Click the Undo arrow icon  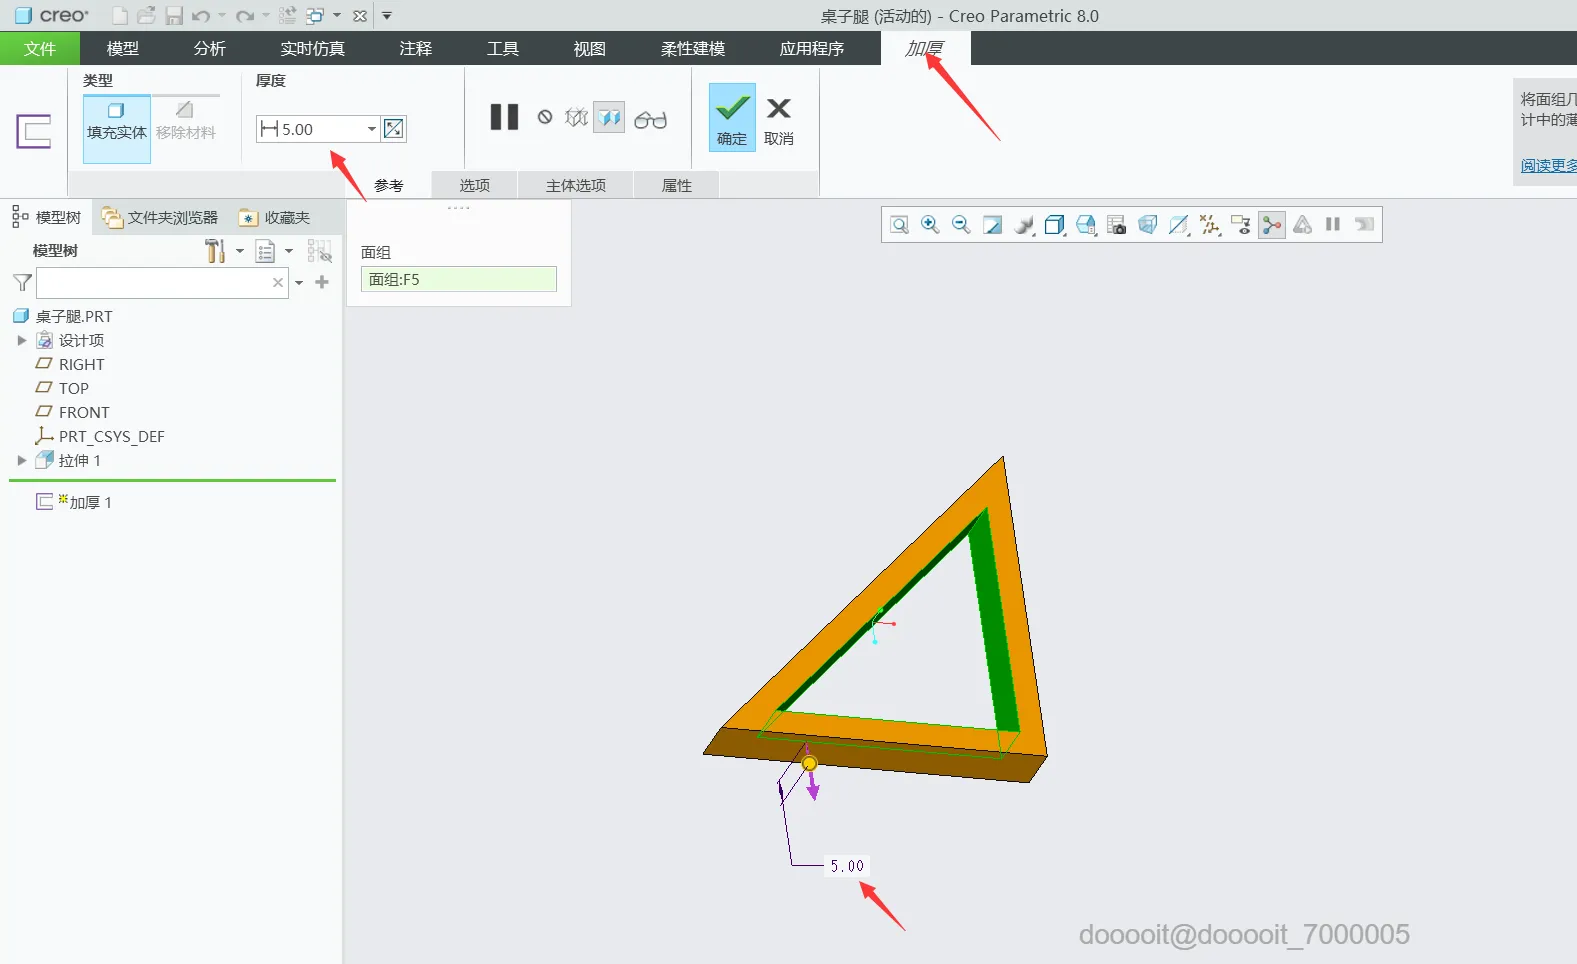coord(201,16)
